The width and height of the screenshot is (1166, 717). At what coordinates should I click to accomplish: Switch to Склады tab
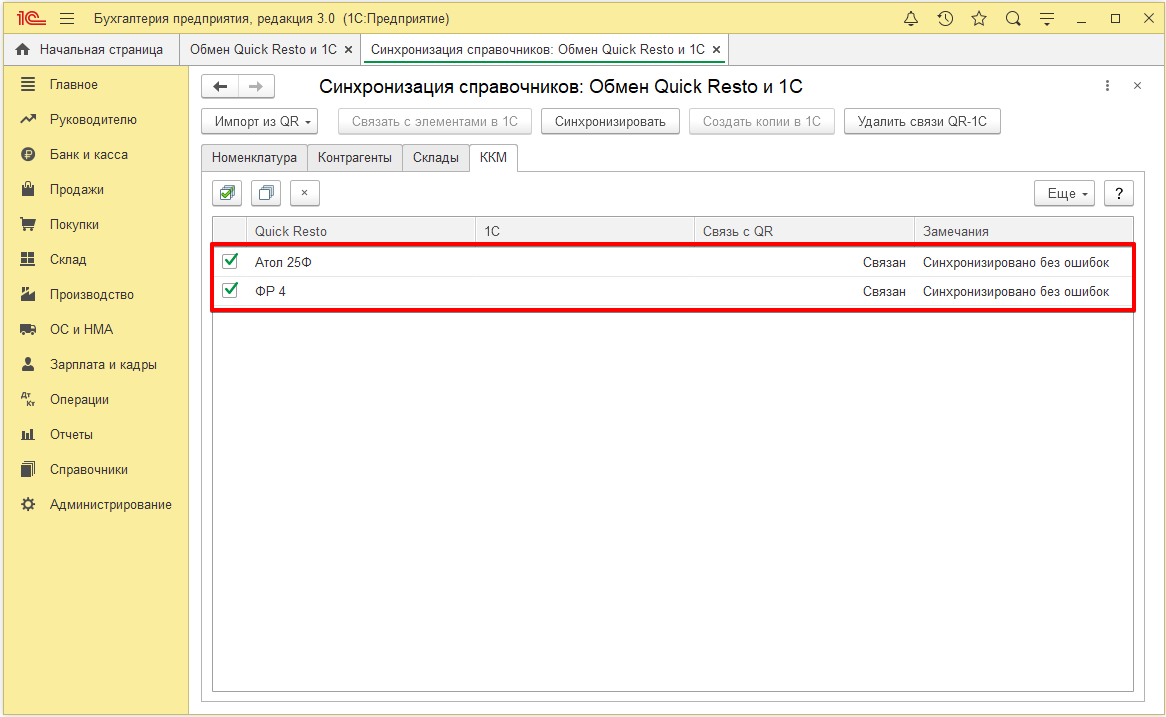click(436, 158)
